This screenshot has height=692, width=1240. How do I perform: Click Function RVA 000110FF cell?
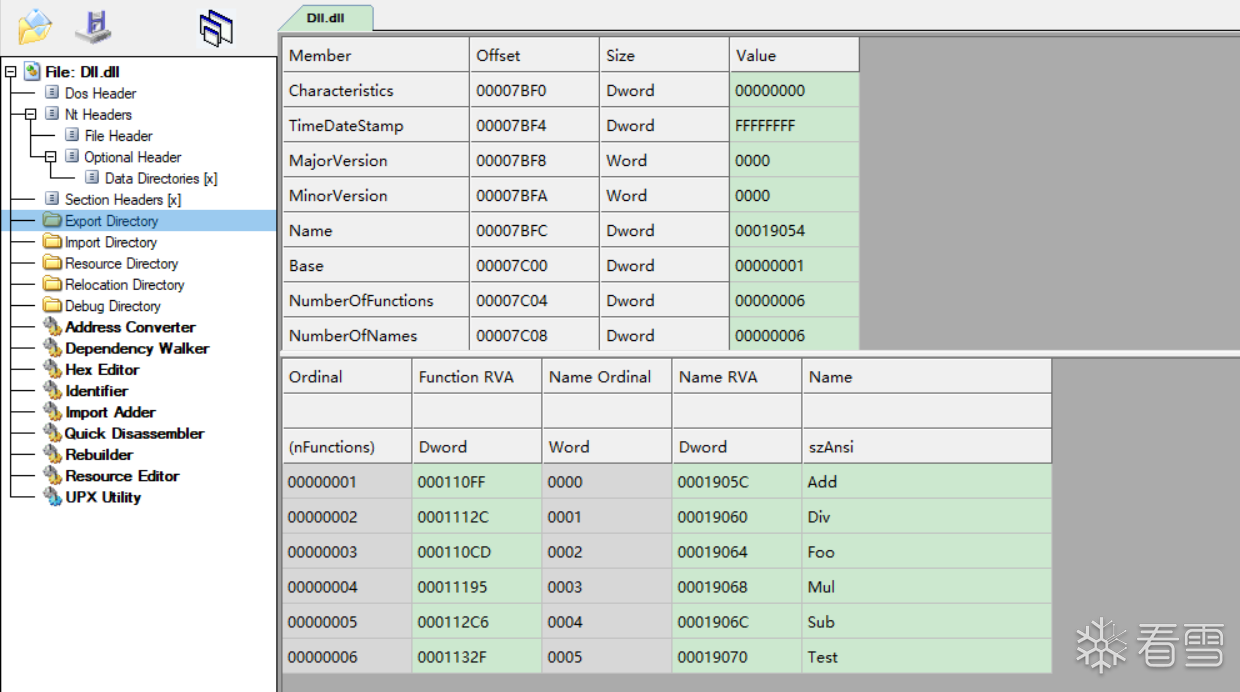coord(477,481)
